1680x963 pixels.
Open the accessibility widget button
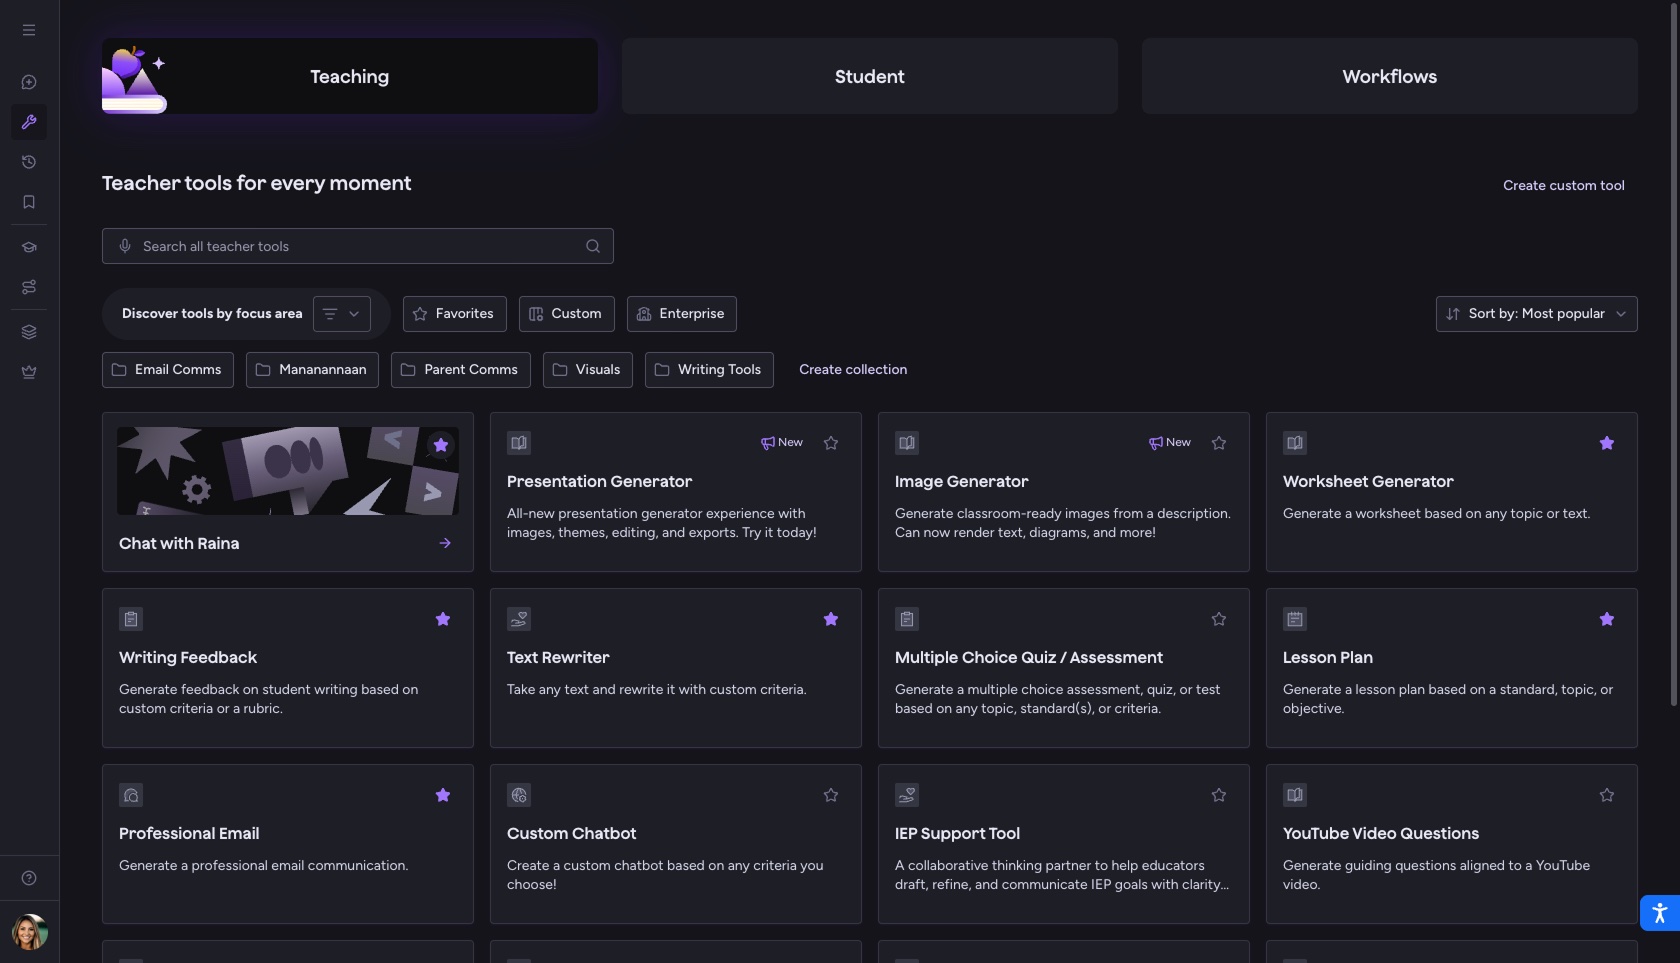pos(1659,913)
